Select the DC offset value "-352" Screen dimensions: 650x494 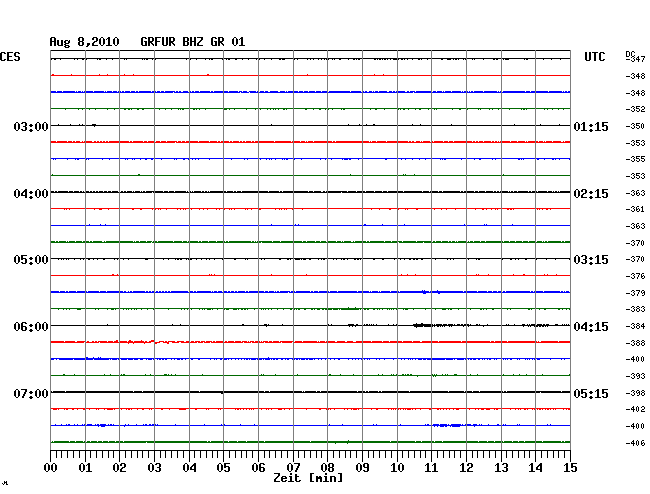(x=635, y=109)
